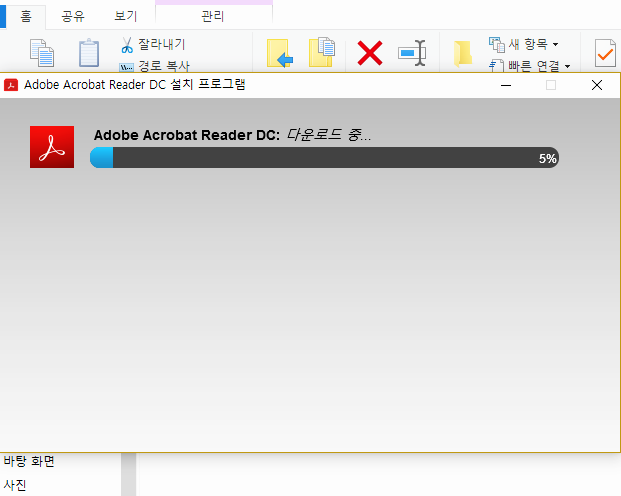Click the paste clipboard icon in ribbon
621x496 pixels.
click(89, 53)
